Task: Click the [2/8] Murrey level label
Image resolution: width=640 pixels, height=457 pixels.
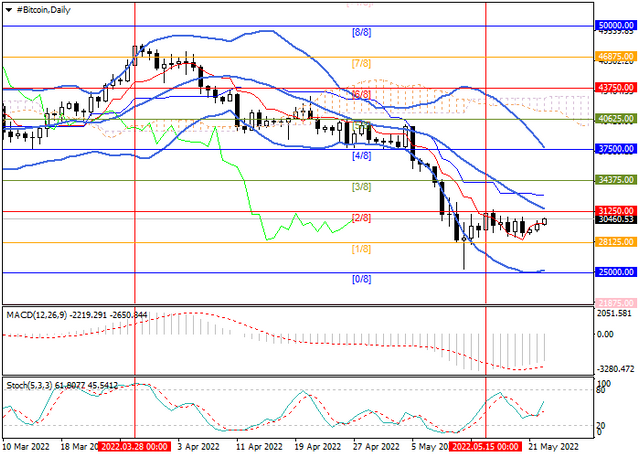Action: (x=361, y=217)
